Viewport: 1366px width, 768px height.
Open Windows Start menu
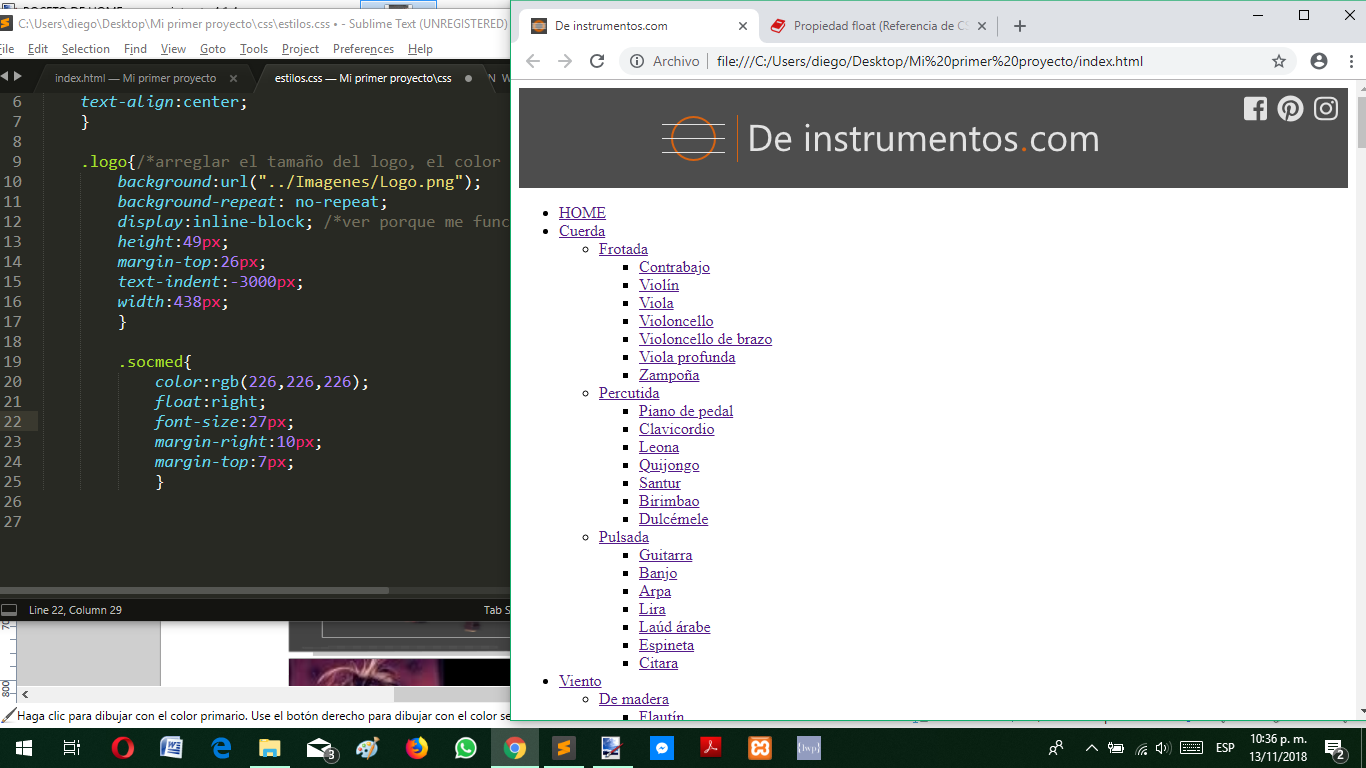click(22, 748)
